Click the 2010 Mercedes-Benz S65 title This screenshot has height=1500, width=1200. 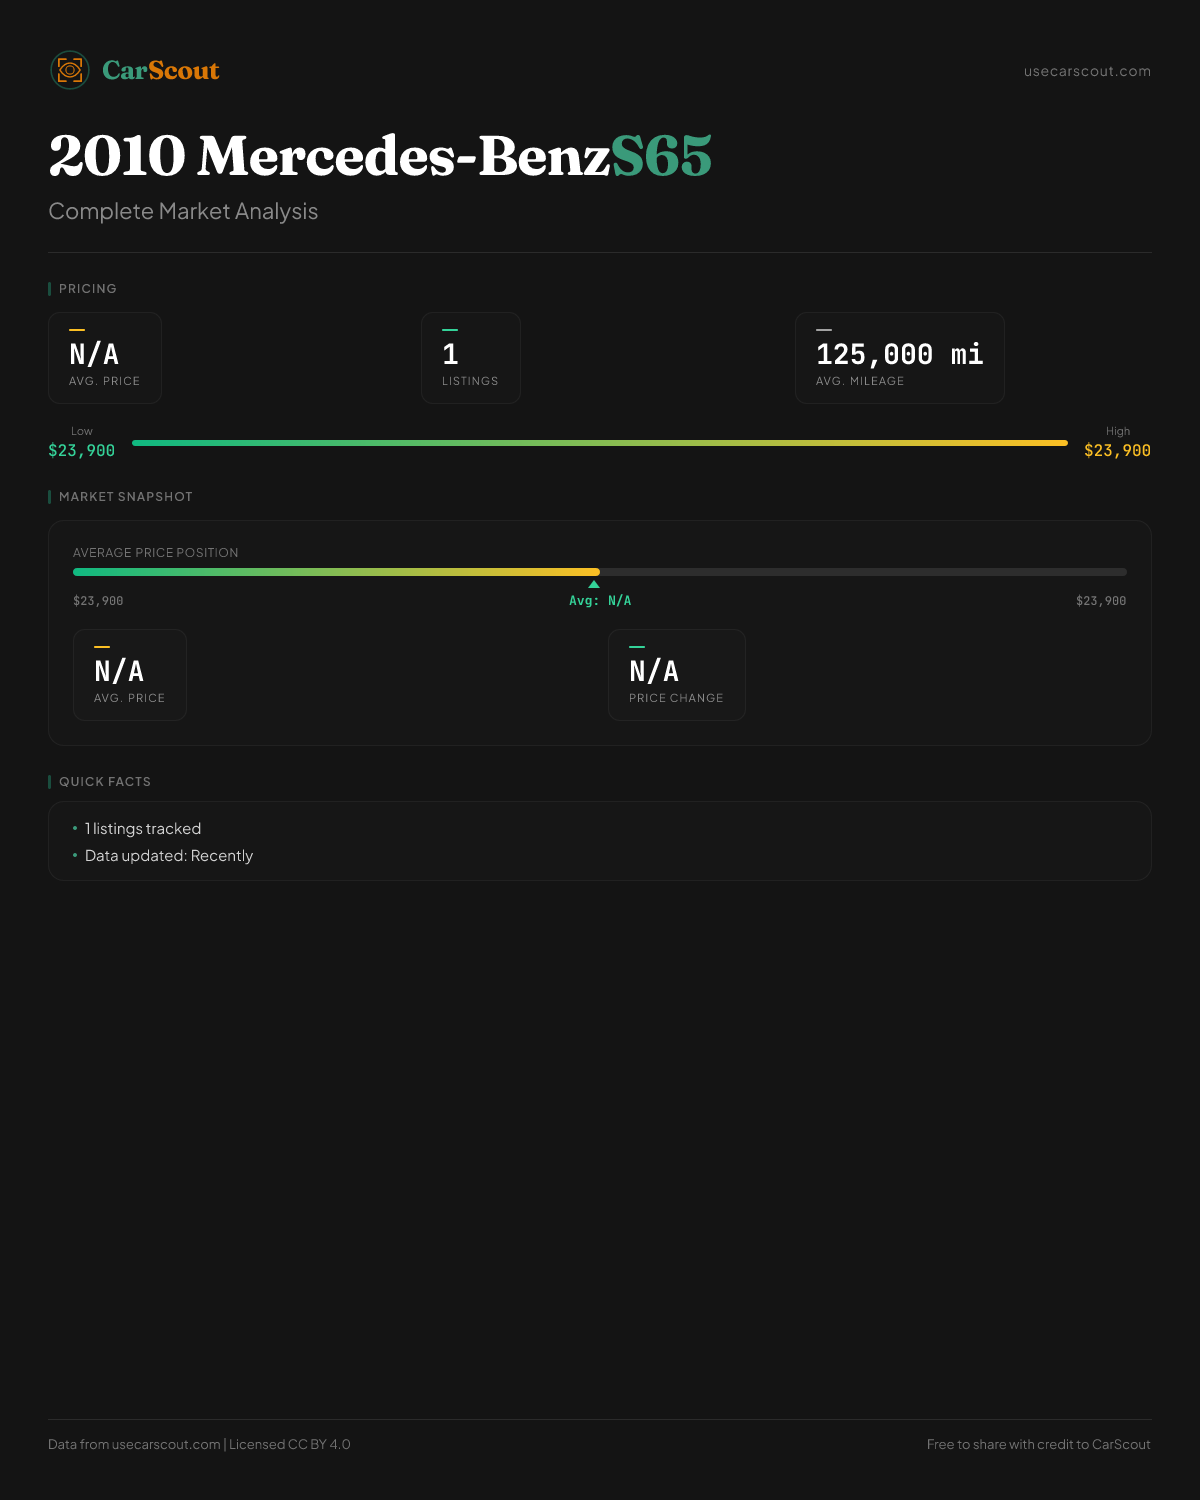point(380,156)
